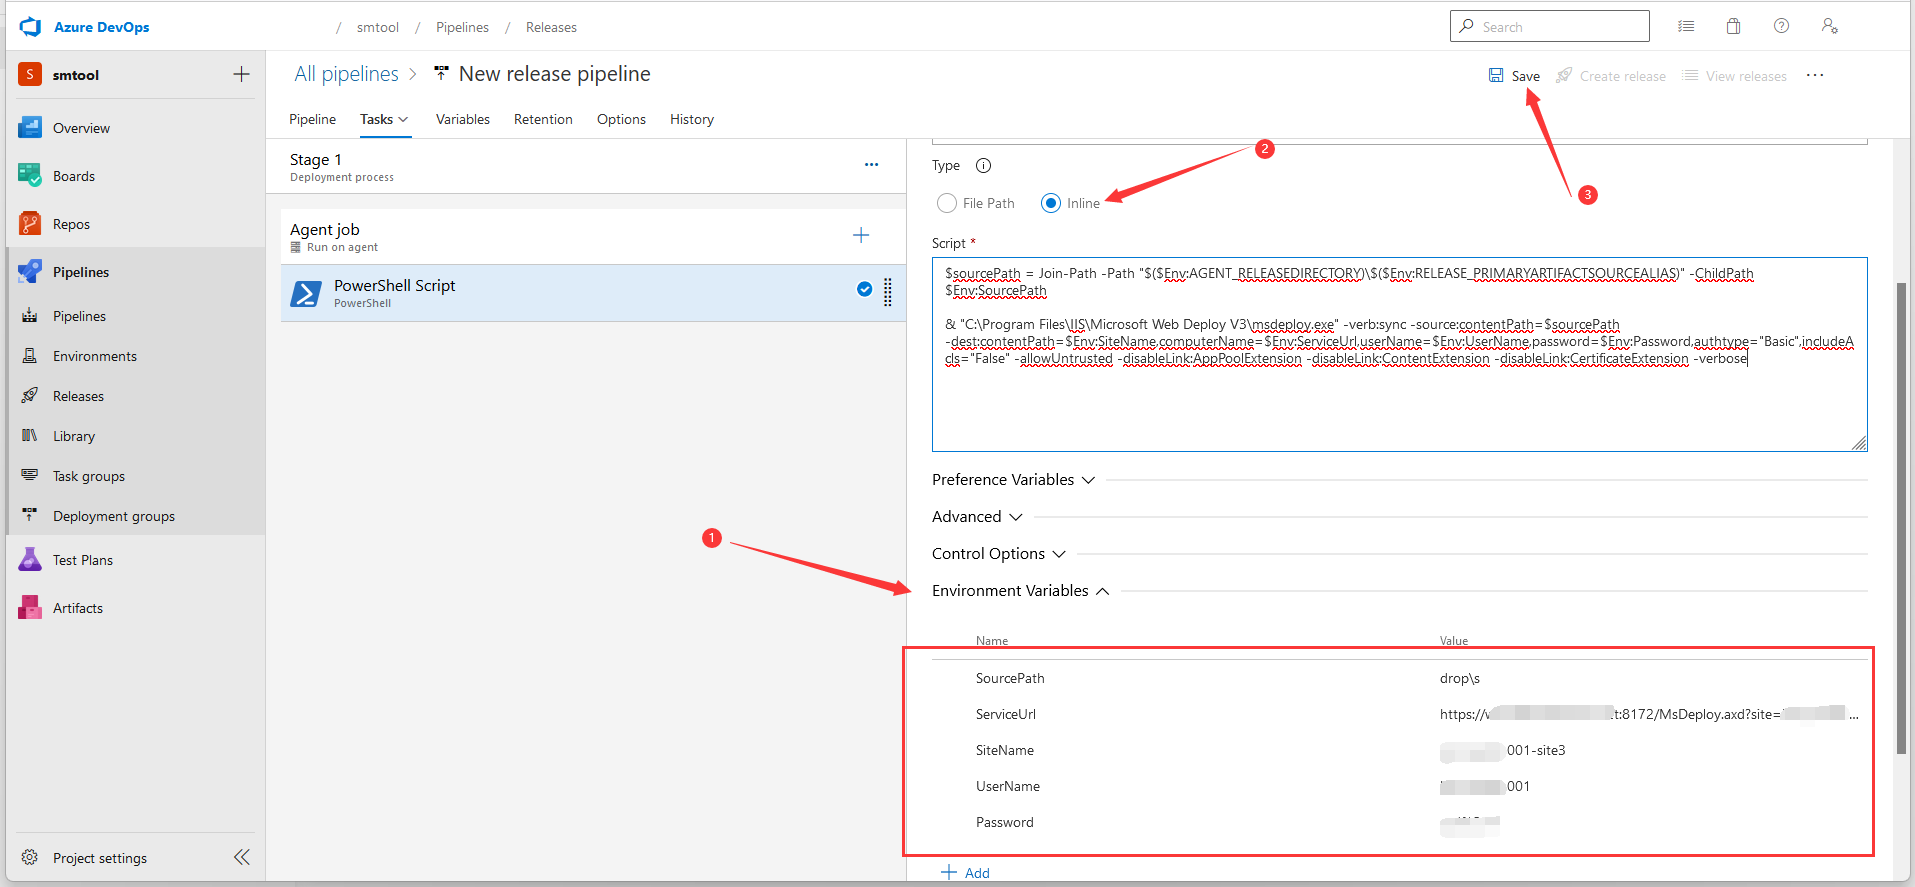Click the Azure DevOps logo icon
This screenshot has height=887, width=1915.
(30, 27)
